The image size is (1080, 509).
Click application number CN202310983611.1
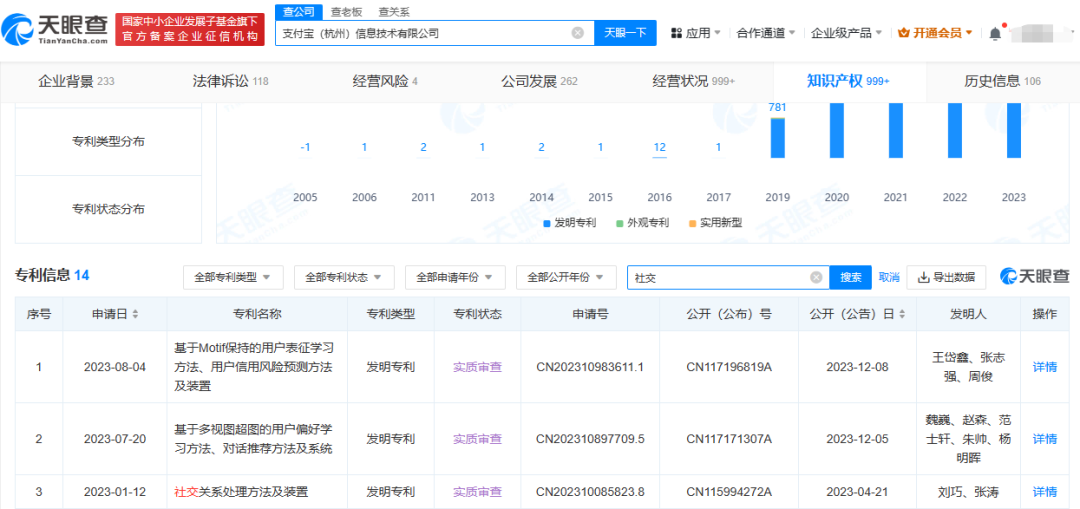pyautogui.click(x=590, y=367)
